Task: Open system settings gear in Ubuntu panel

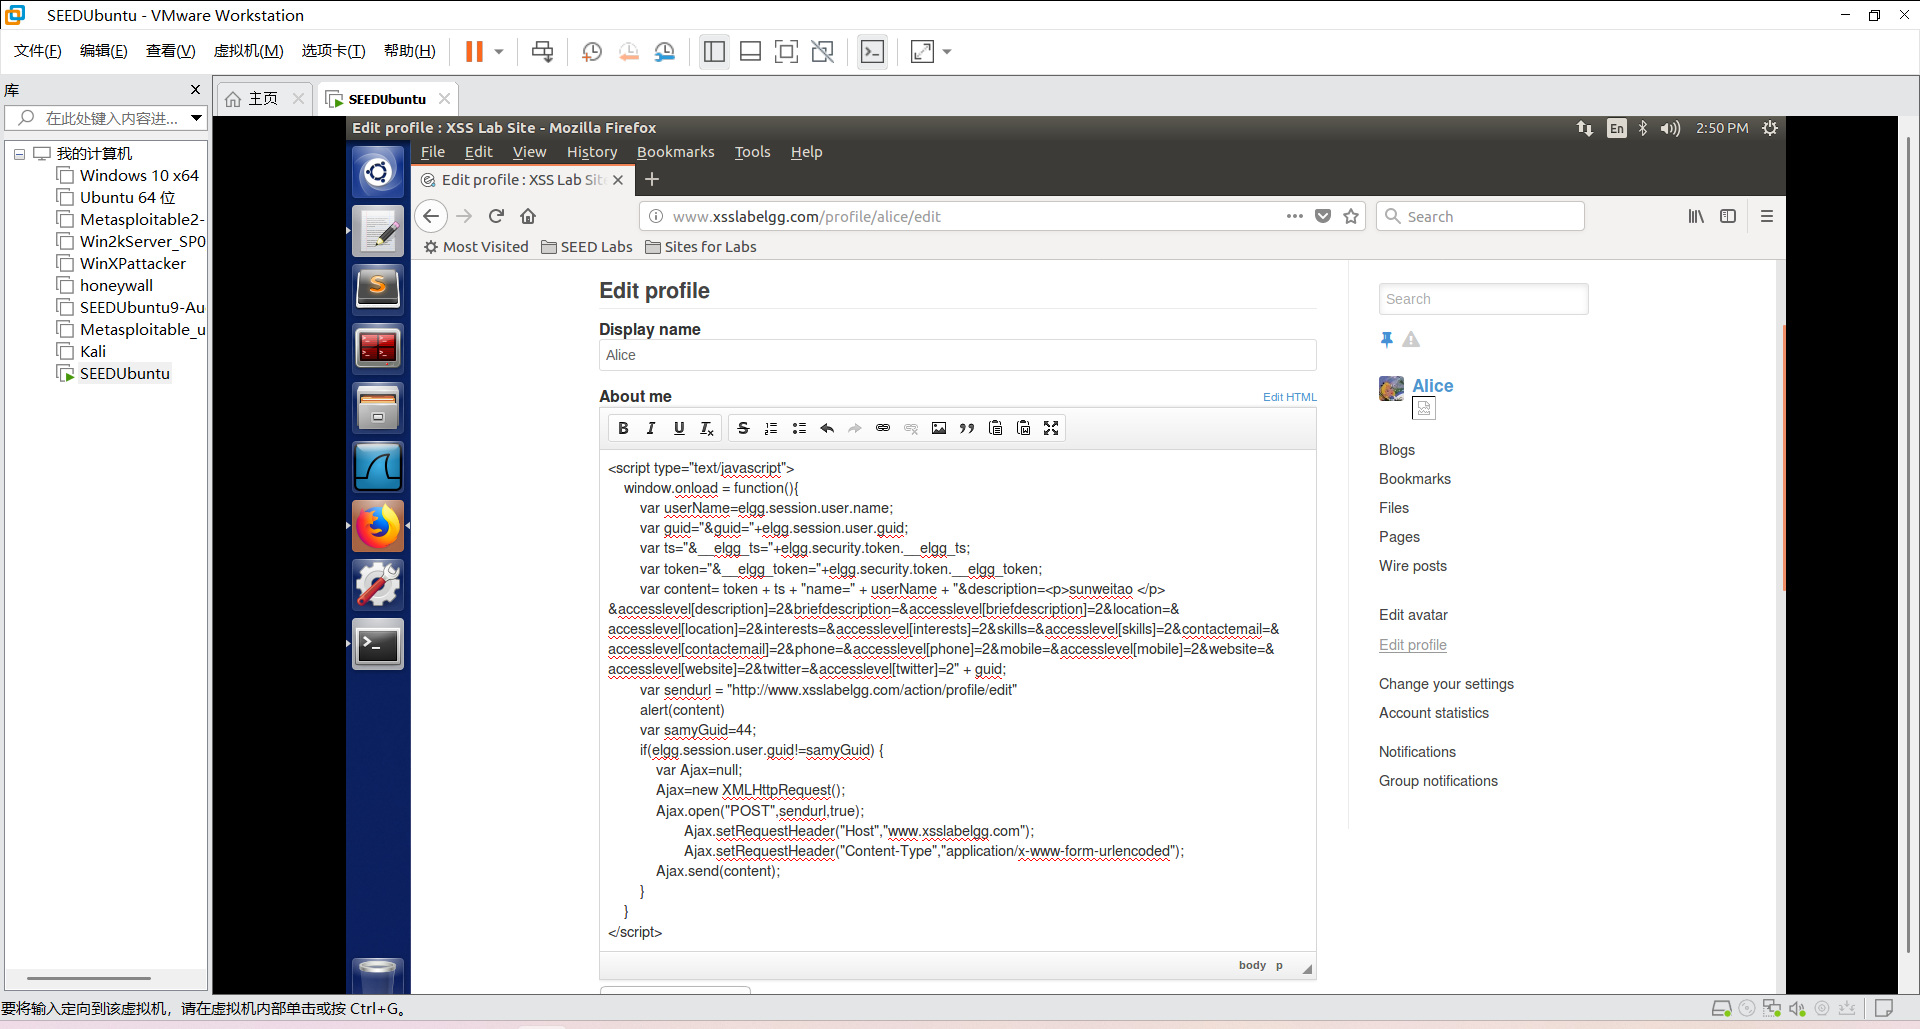Action: pyautogui.click(x=1770, y=128)
